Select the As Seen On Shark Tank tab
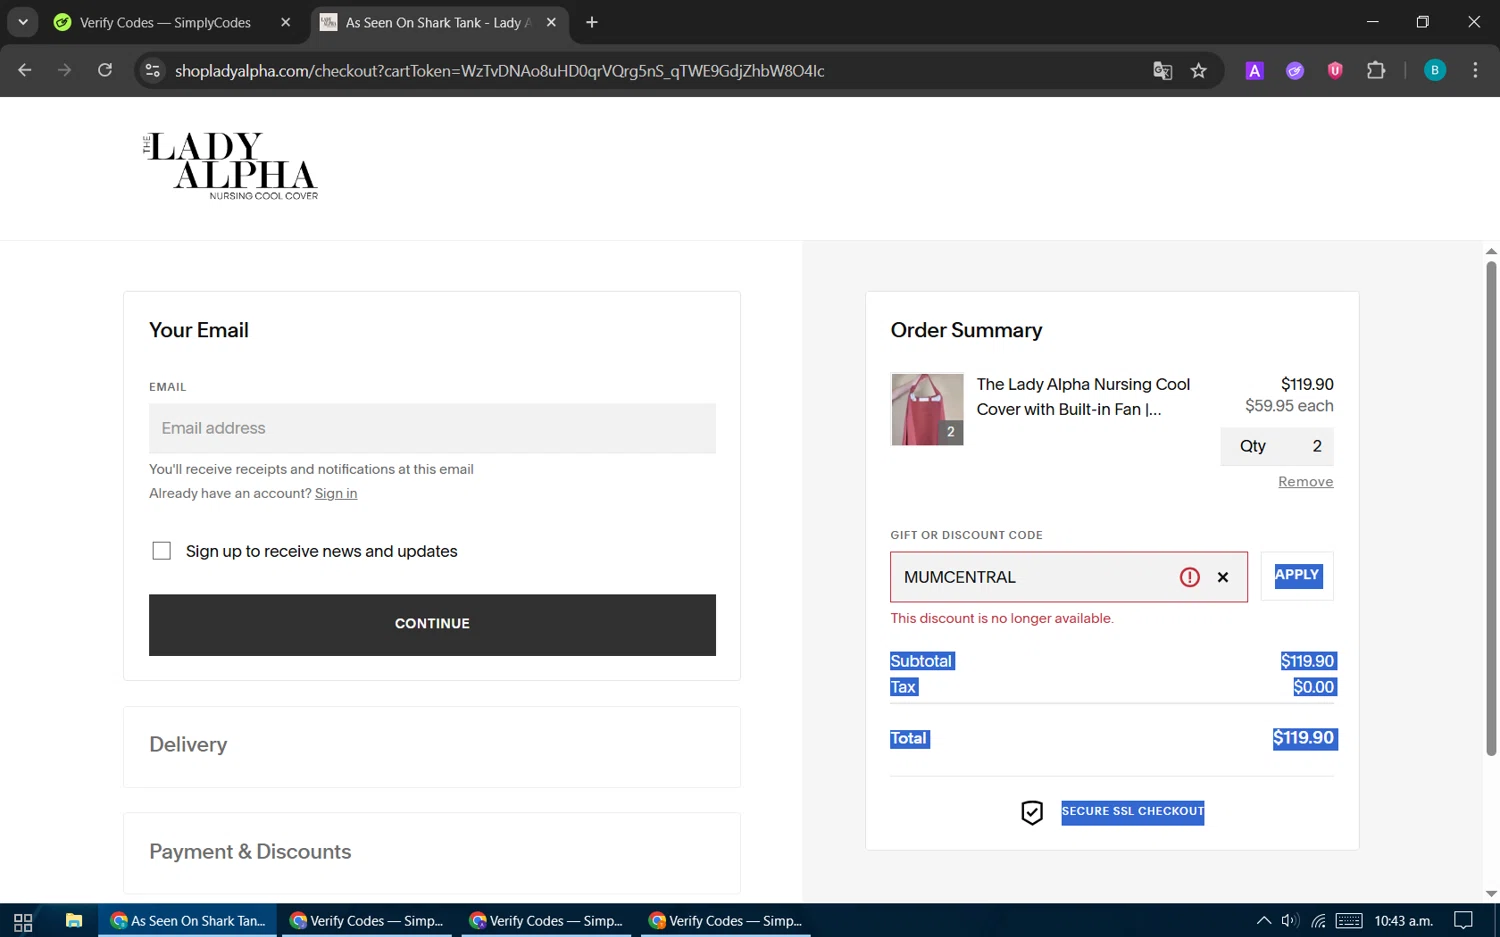 [440, 22]
